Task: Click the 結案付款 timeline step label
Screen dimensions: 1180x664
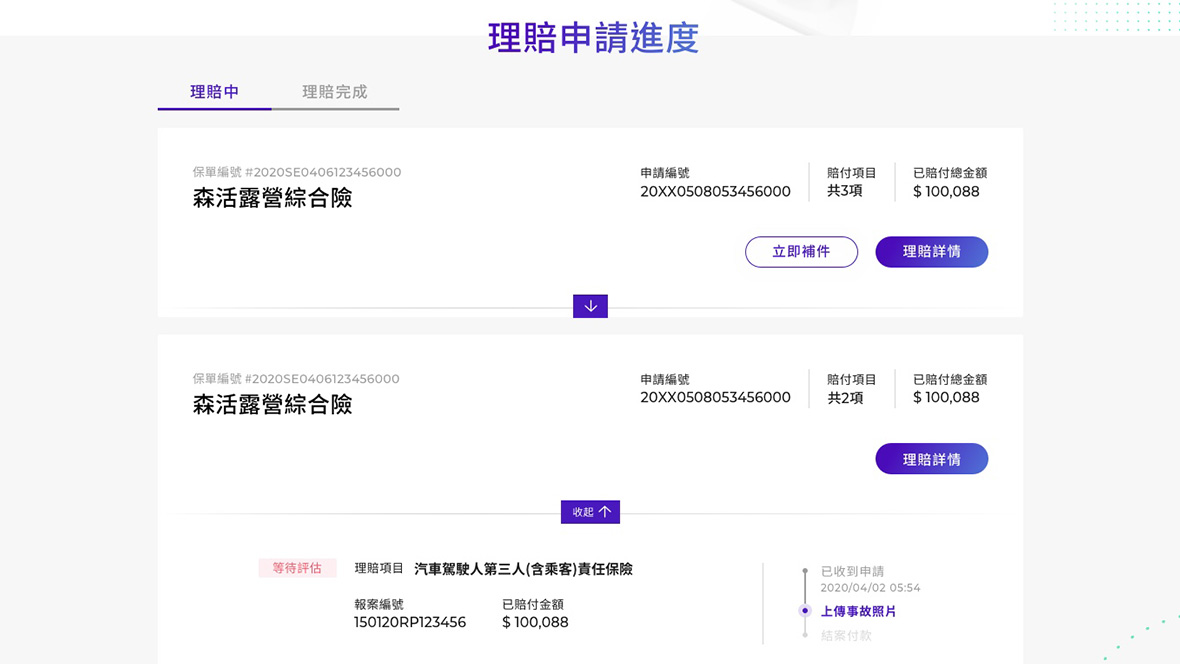Action: click(846, 635)
